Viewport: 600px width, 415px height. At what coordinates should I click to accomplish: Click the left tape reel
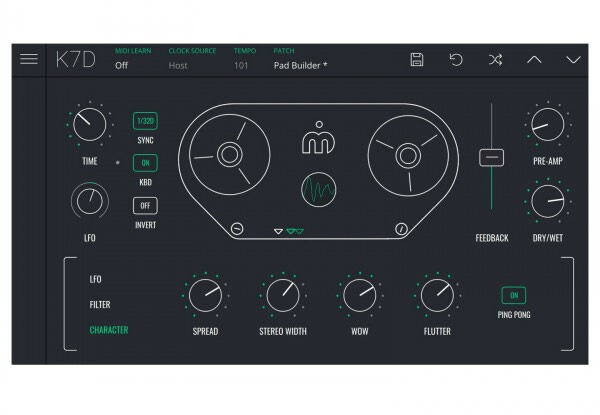(x=229, y=156)
